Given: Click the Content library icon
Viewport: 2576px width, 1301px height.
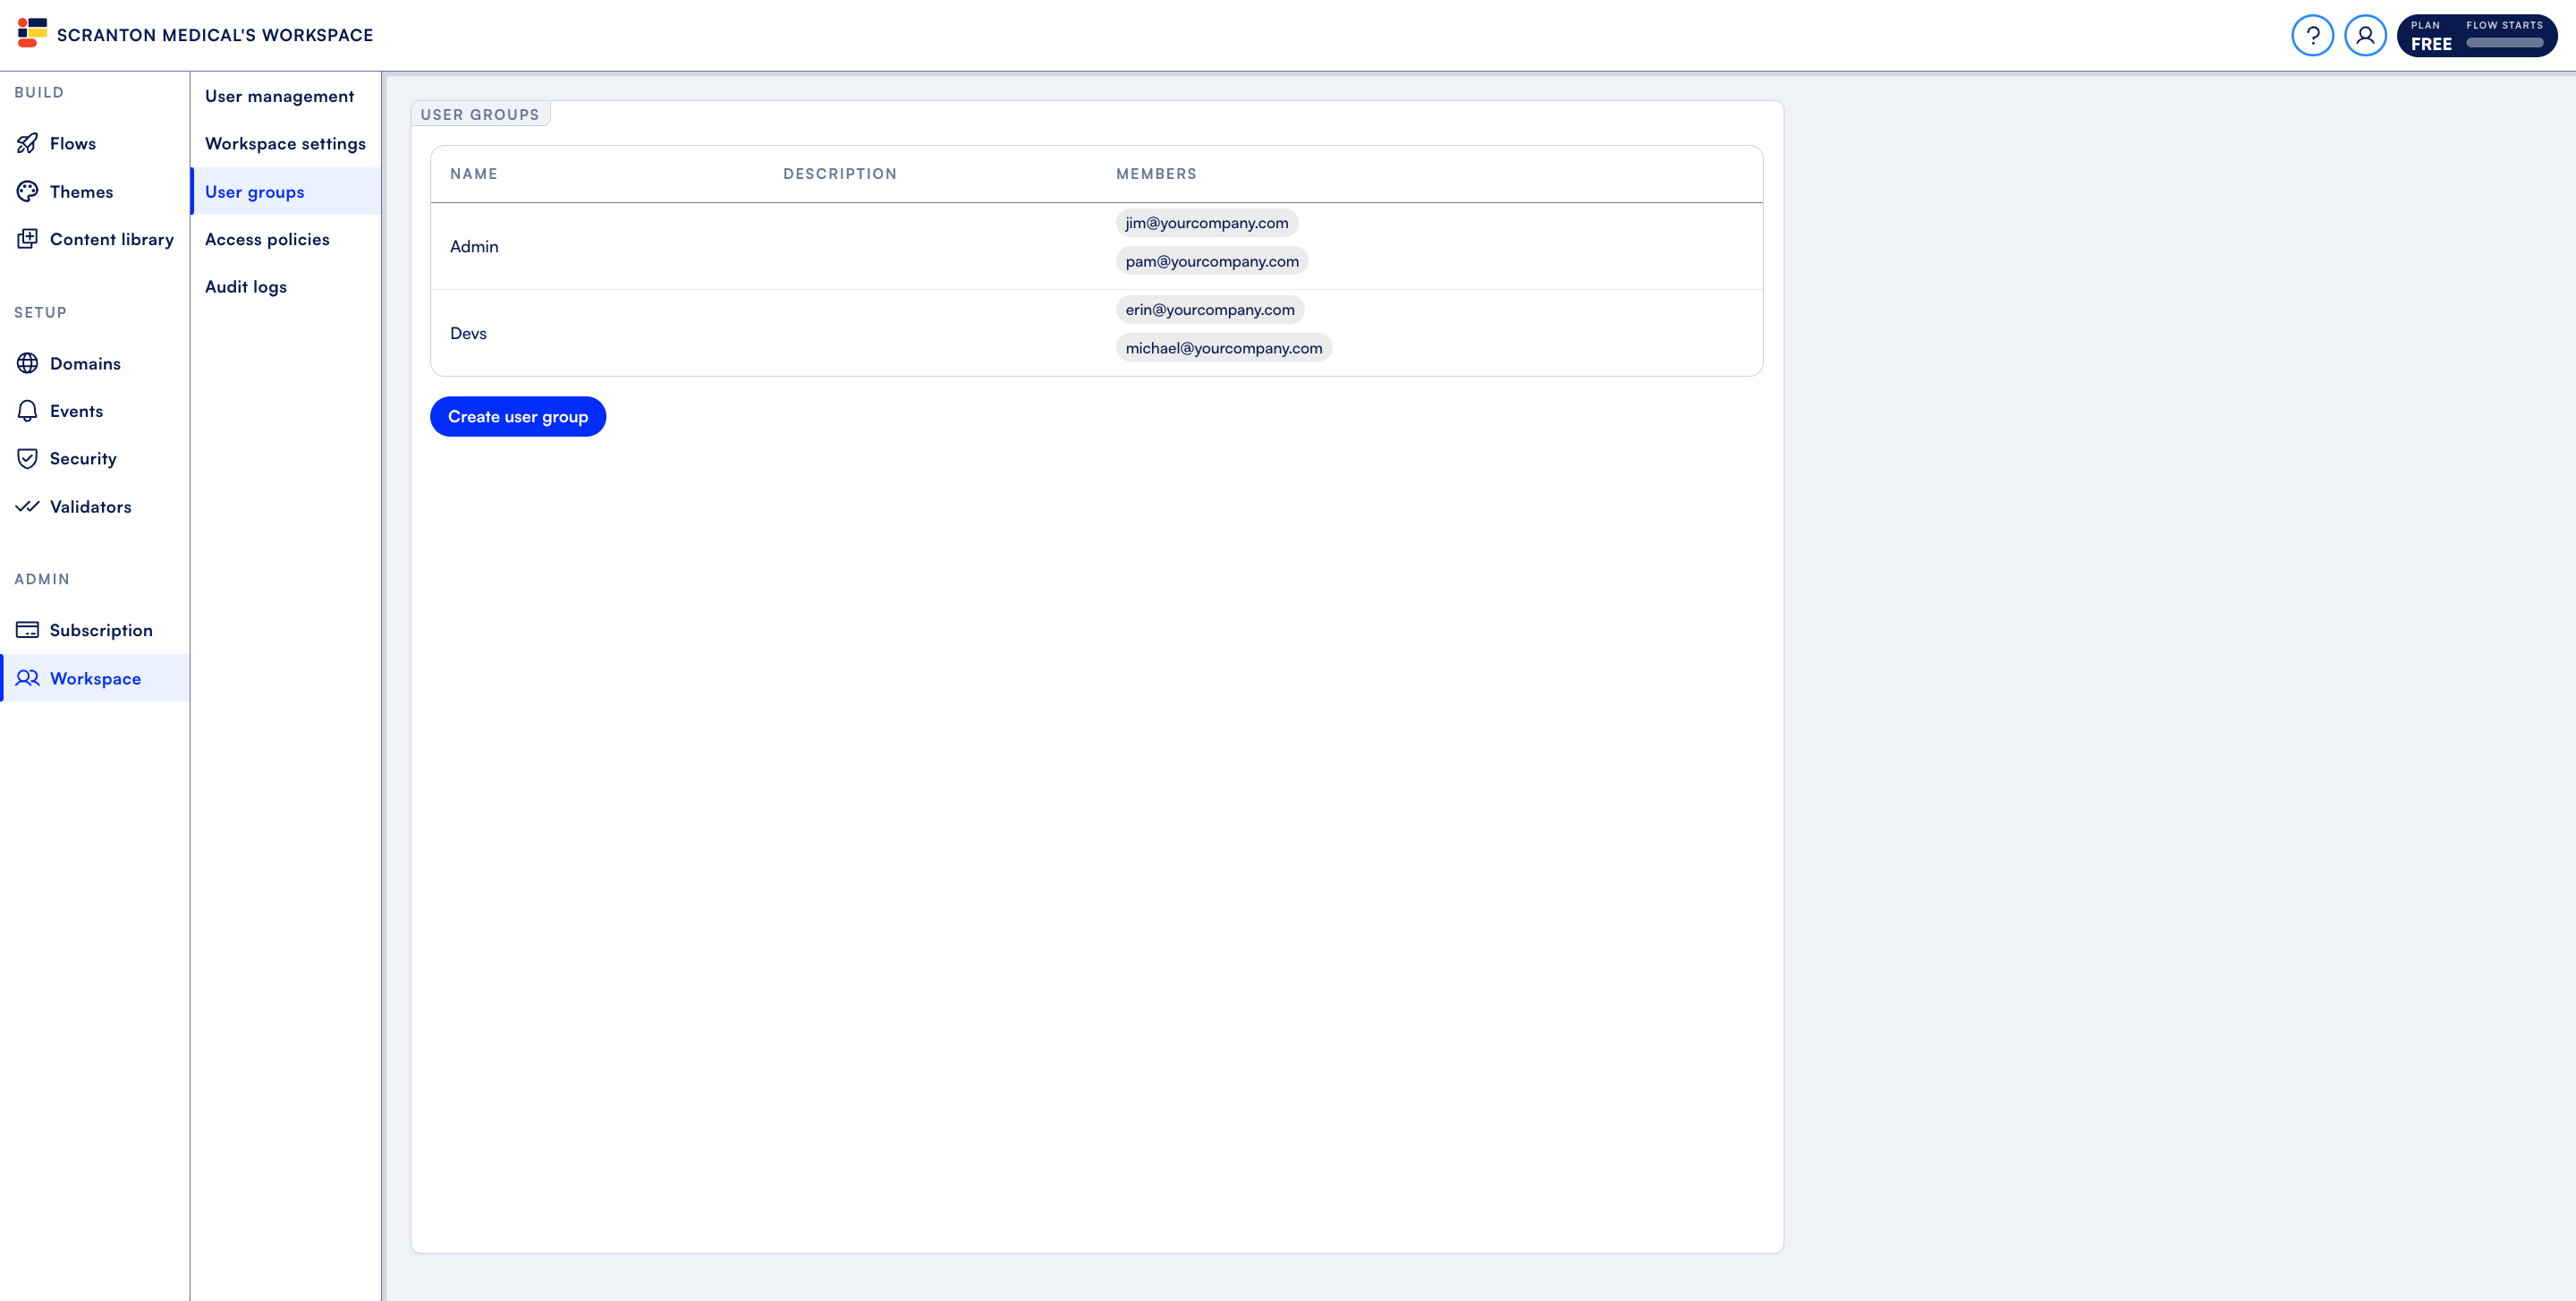Looking at the screenshot, I should pyautogui.click(x=27, y=239).
